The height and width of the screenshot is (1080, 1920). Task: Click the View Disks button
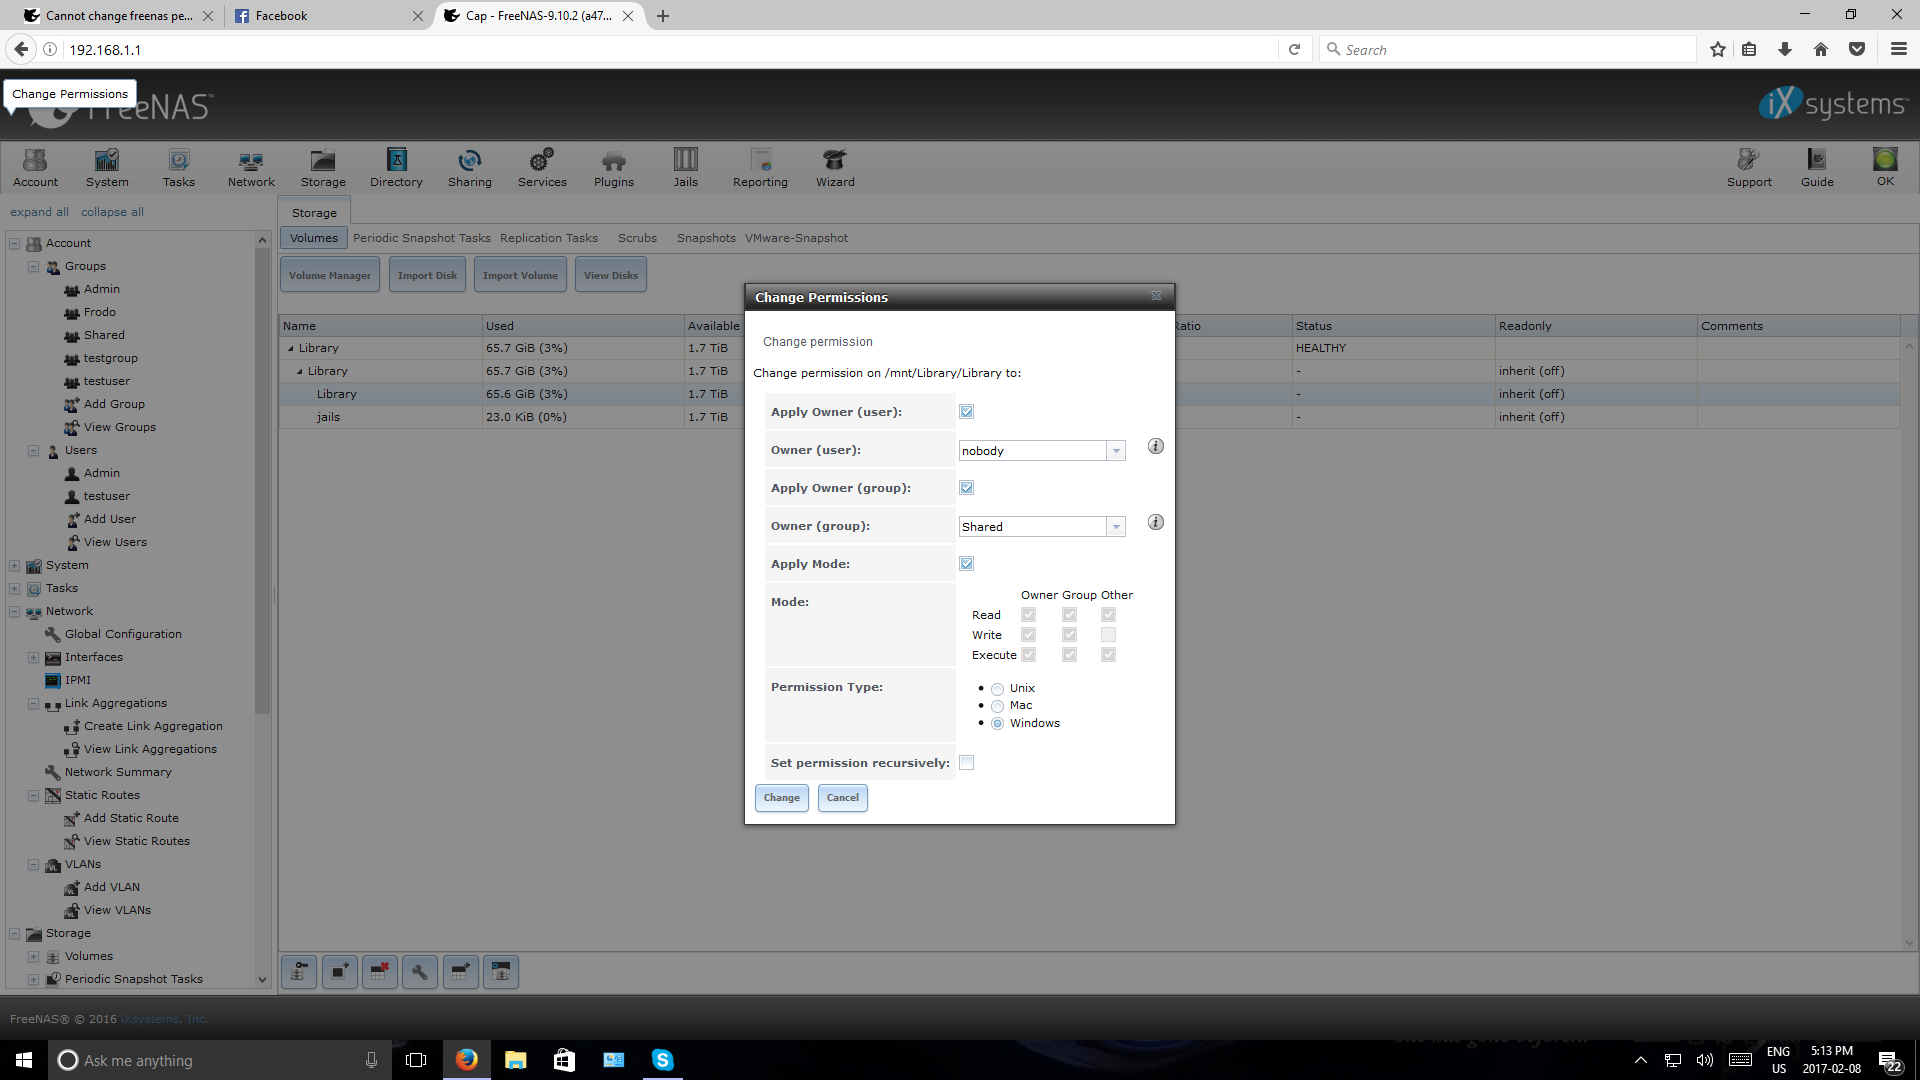[611, 275]
